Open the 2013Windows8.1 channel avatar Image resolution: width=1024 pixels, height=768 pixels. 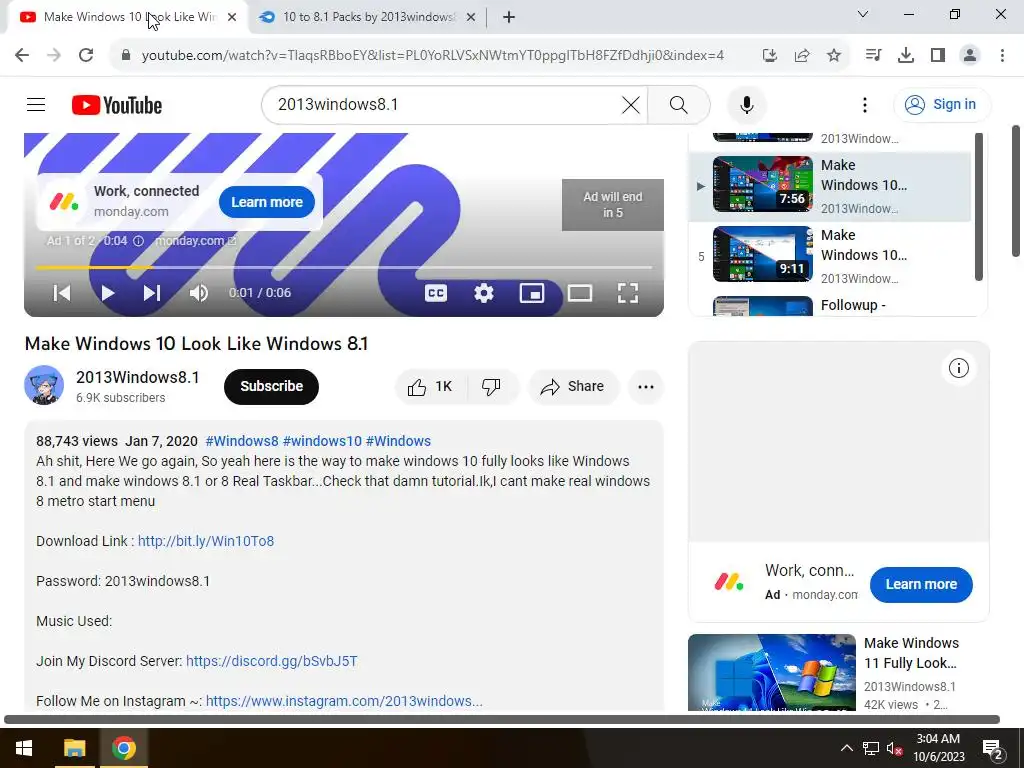click(44, 385)
